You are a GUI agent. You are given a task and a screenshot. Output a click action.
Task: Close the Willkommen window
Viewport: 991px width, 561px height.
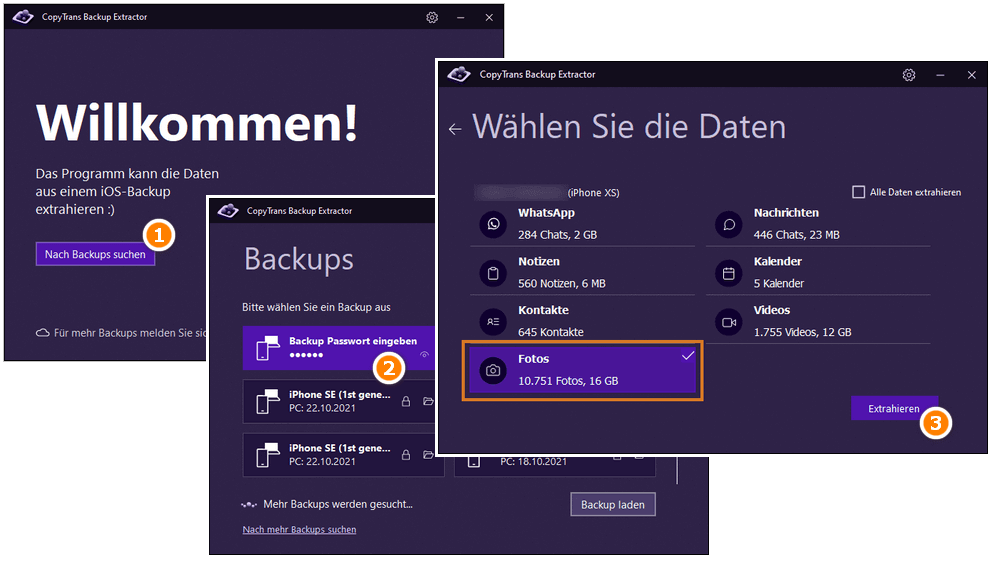pos(489,18)
